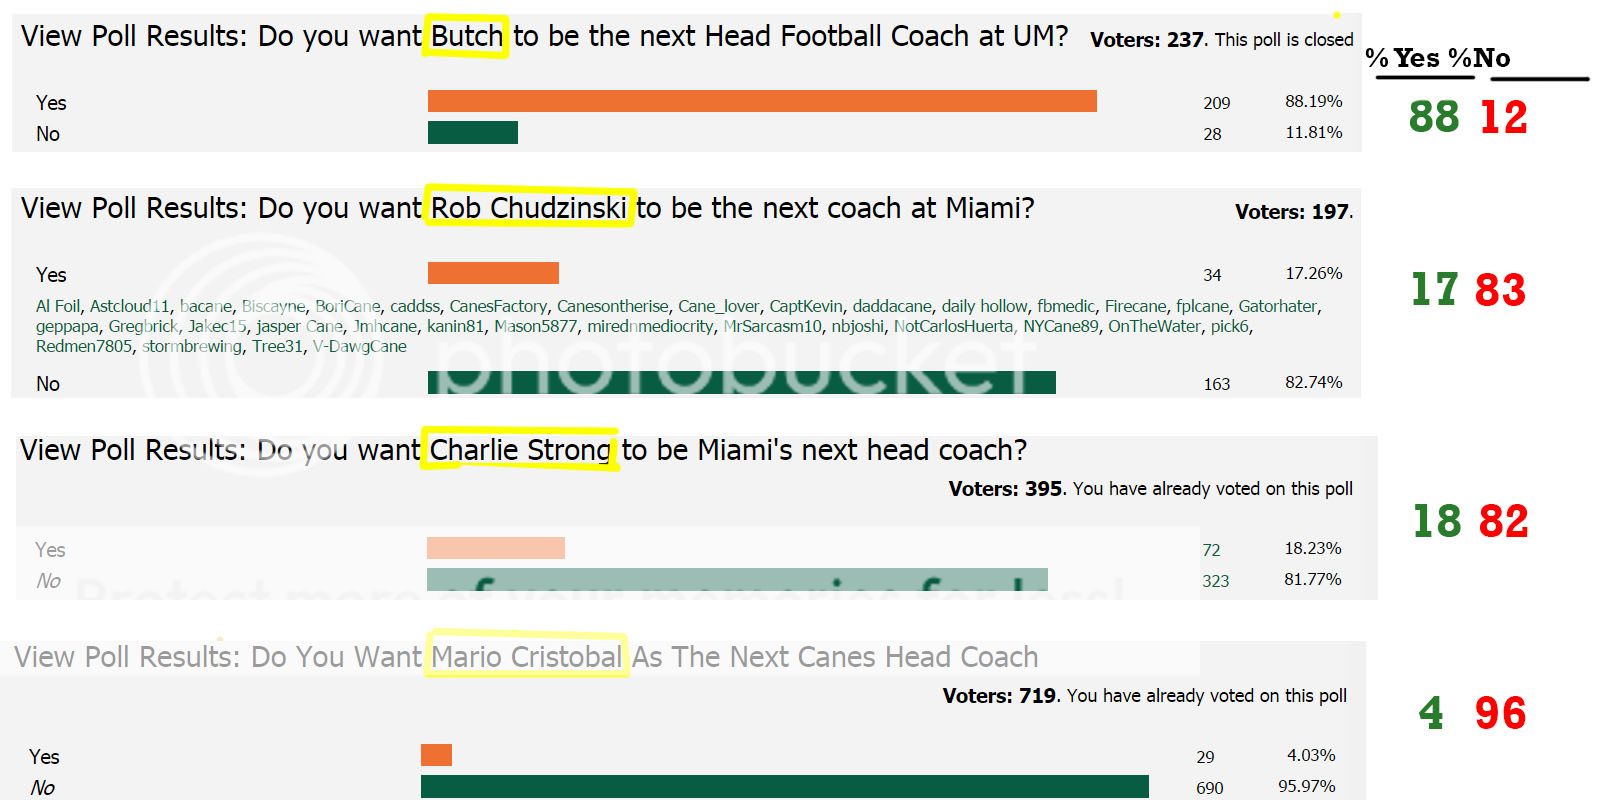Click the Al Foil voter name
Screen dimensions: 1600x800
[58, 306]
